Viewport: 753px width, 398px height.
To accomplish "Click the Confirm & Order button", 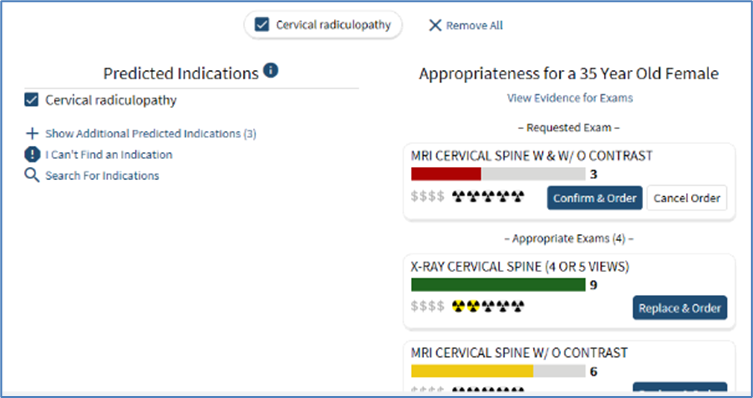I will click(x=595, y=198).
